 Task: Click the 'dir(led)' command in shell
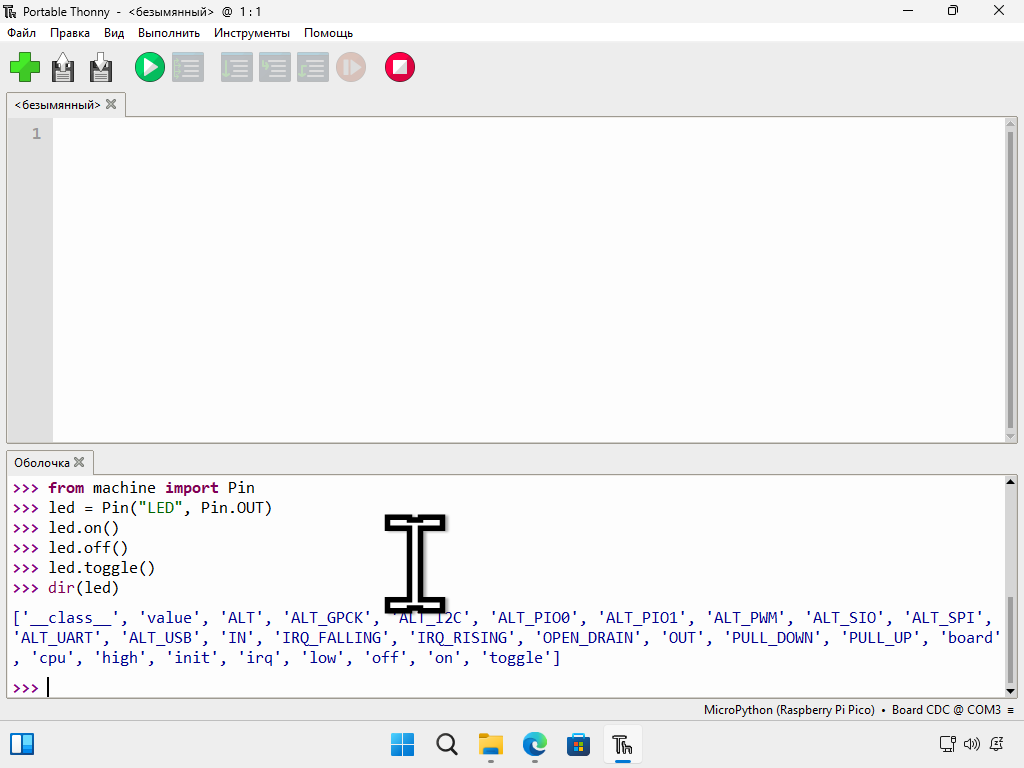(x=83, y=588)
